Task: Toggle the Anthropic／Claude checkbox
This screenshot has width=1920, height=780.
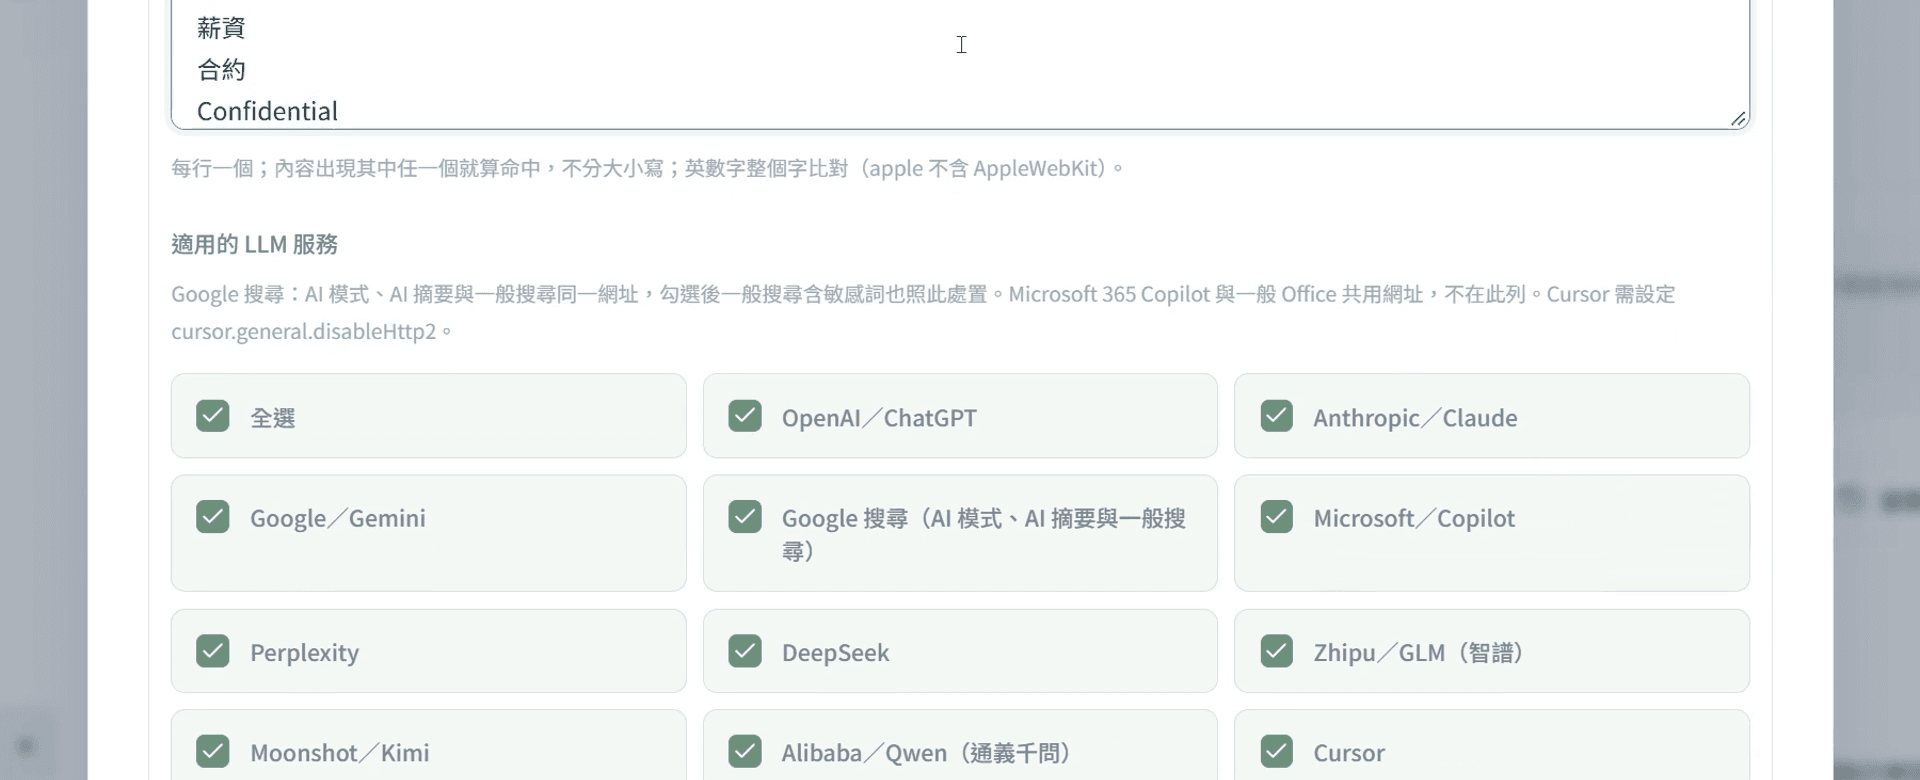Action: [x=1277, y=416]
